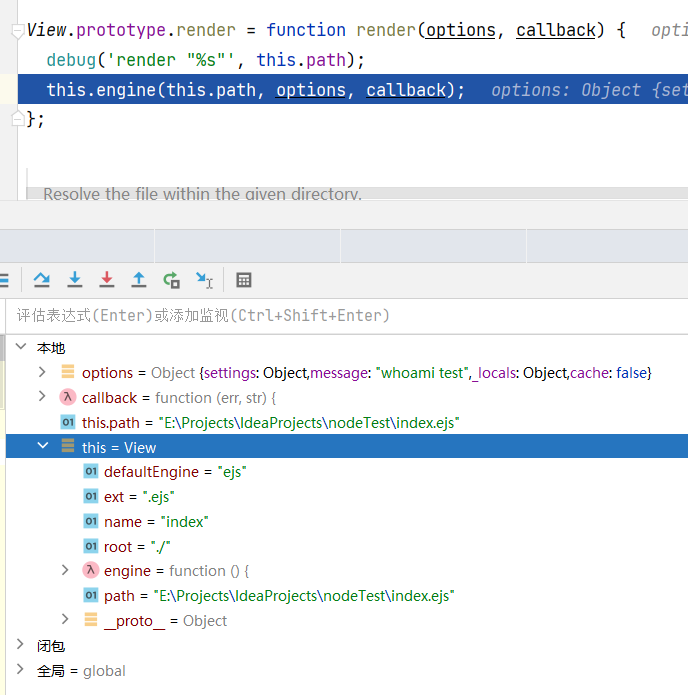Image resolution: width=688 pixels, height=695 pixels.
Task: Click the Step Into debugger icon
Action: (74, 280)
